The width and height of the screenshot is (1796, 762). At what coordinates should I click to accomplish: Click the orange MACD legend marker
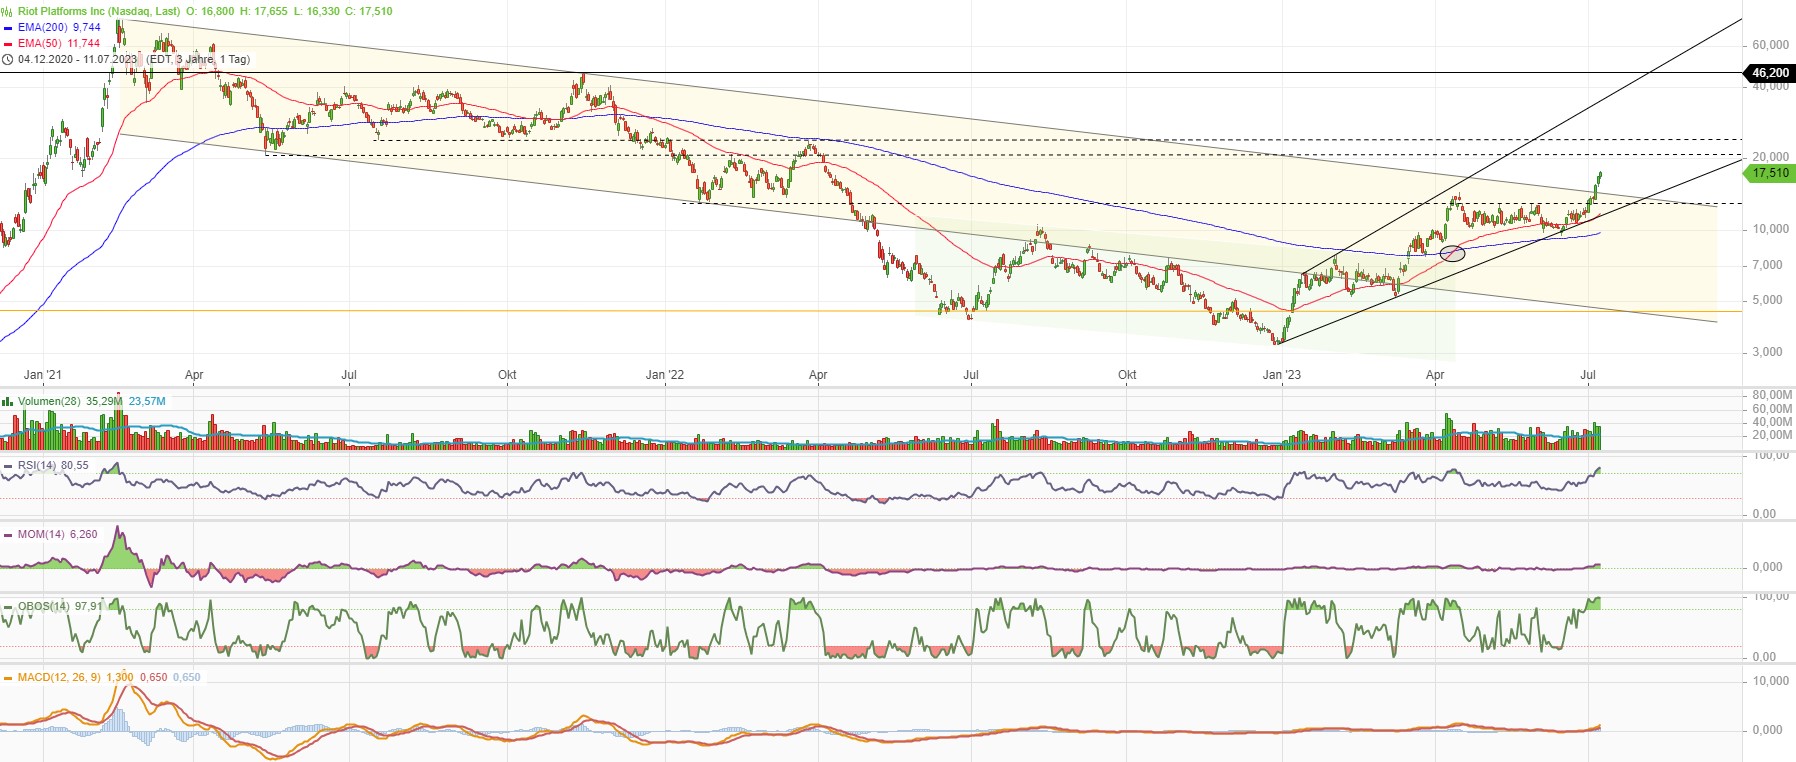(x=8, y=678)
